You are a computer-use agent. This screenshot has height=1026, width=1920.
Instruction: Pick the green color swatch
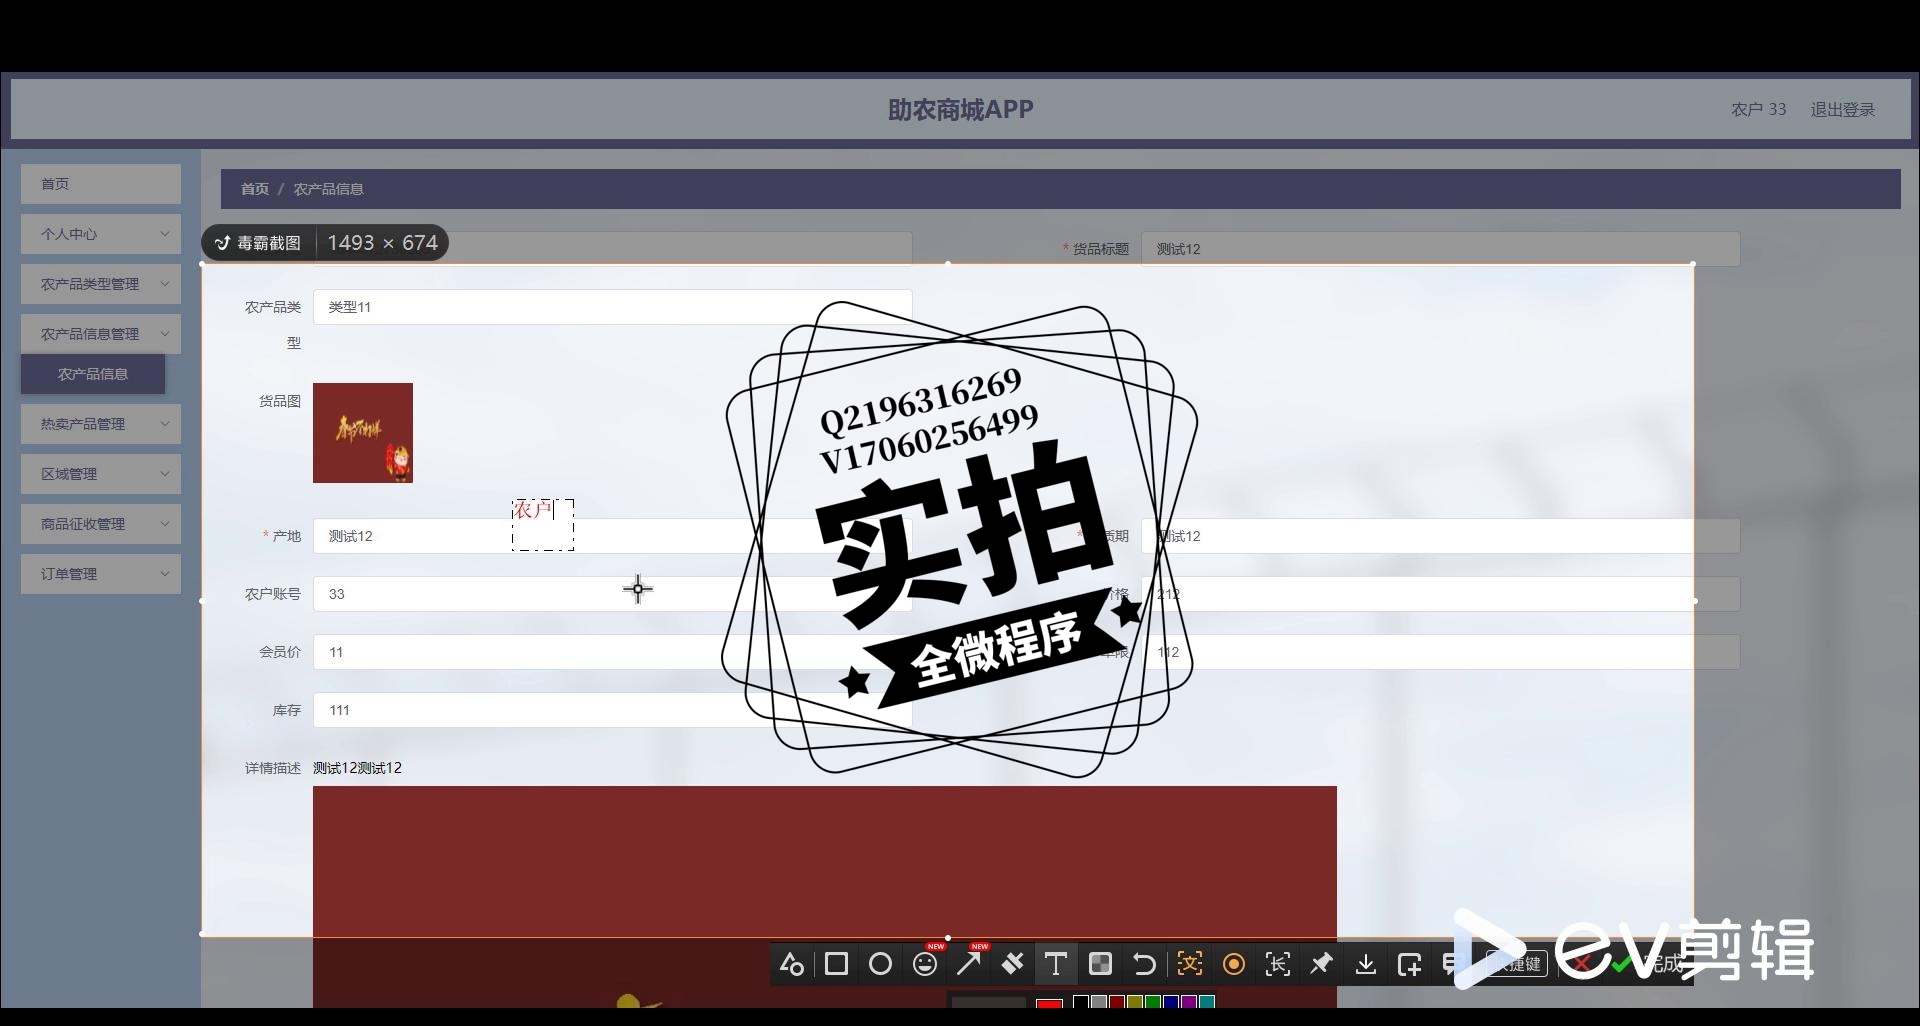(1153, 1002)
